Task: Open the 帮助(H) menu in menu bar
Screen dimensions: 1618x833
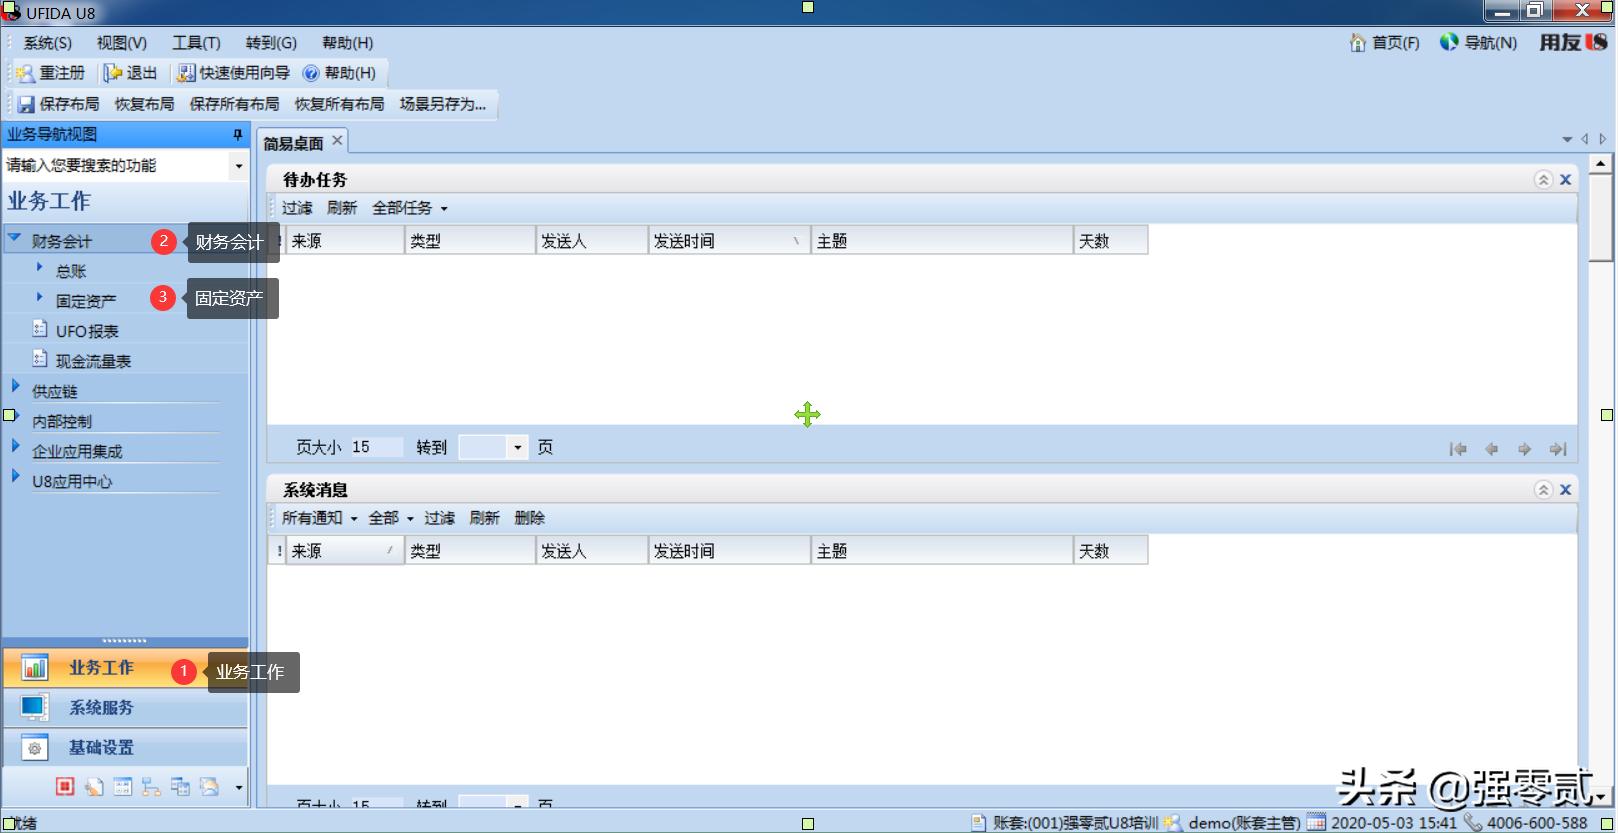Action: coord(347,43)
